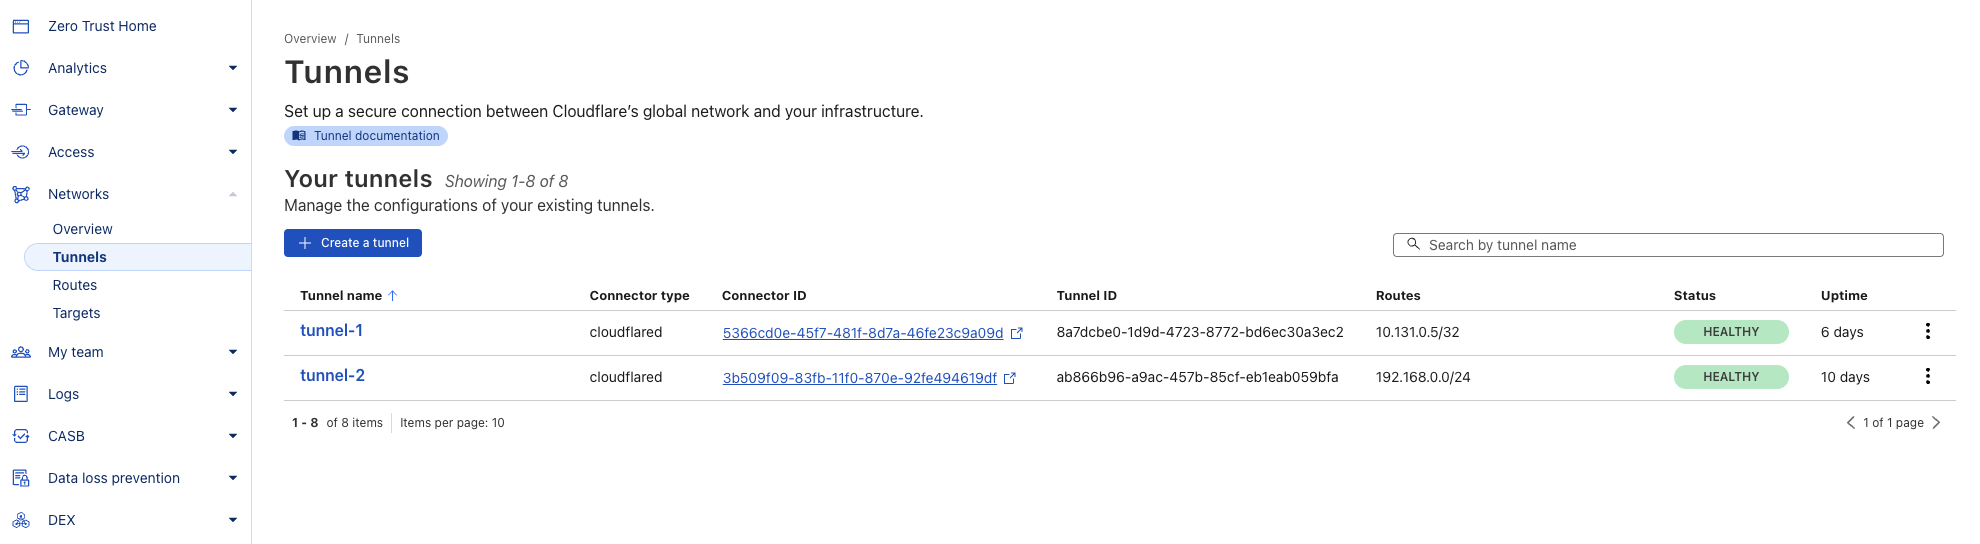Viewport: 1980px width, 544px height.
Task: Expand the Analytics menu arrow
Action: pyautogui.click(x=233, y=68)
